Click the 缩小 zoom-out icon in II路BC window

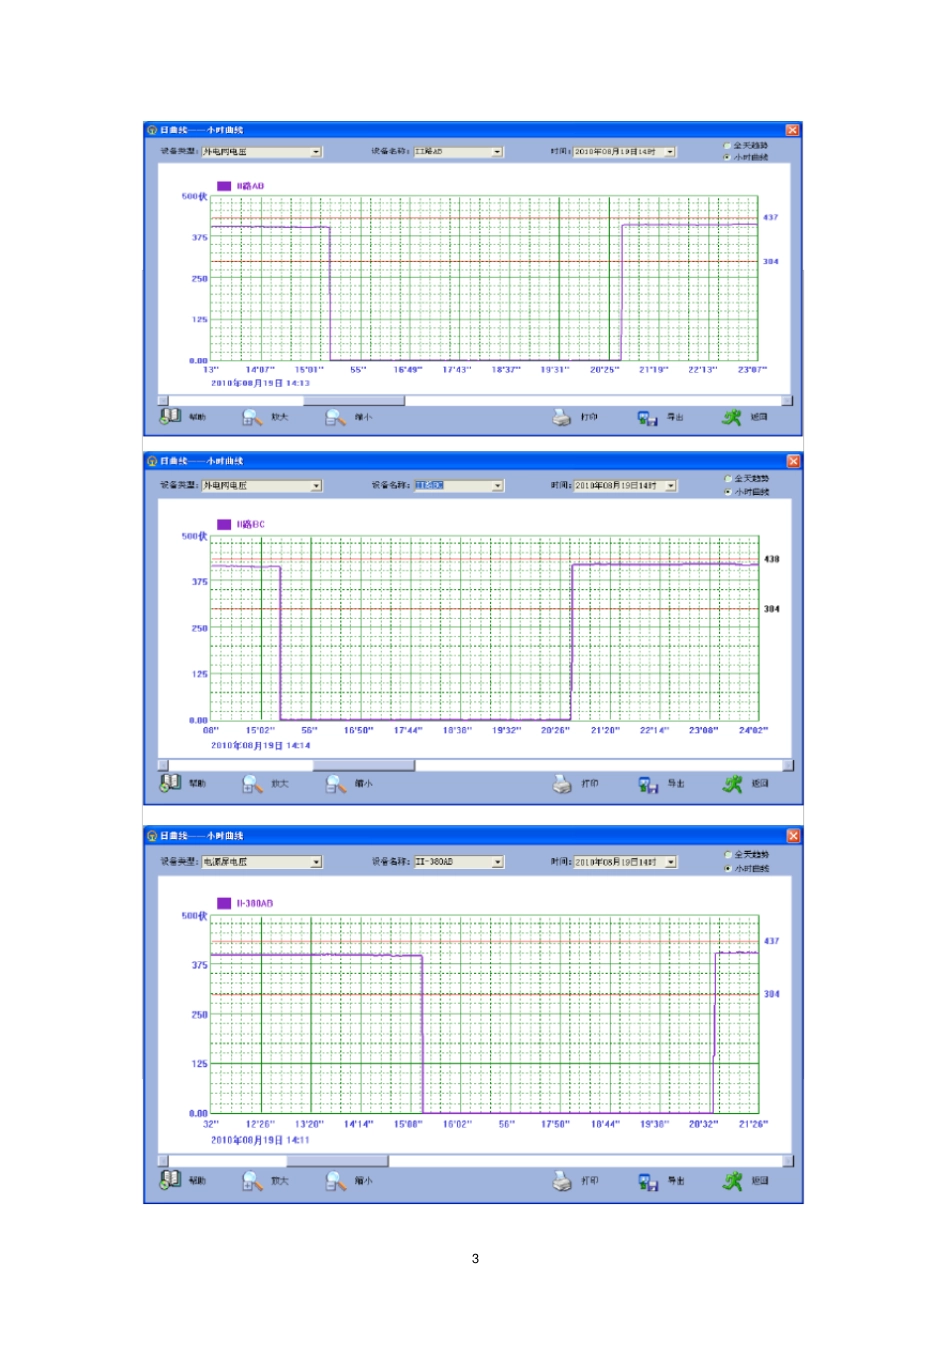(336, 785)
